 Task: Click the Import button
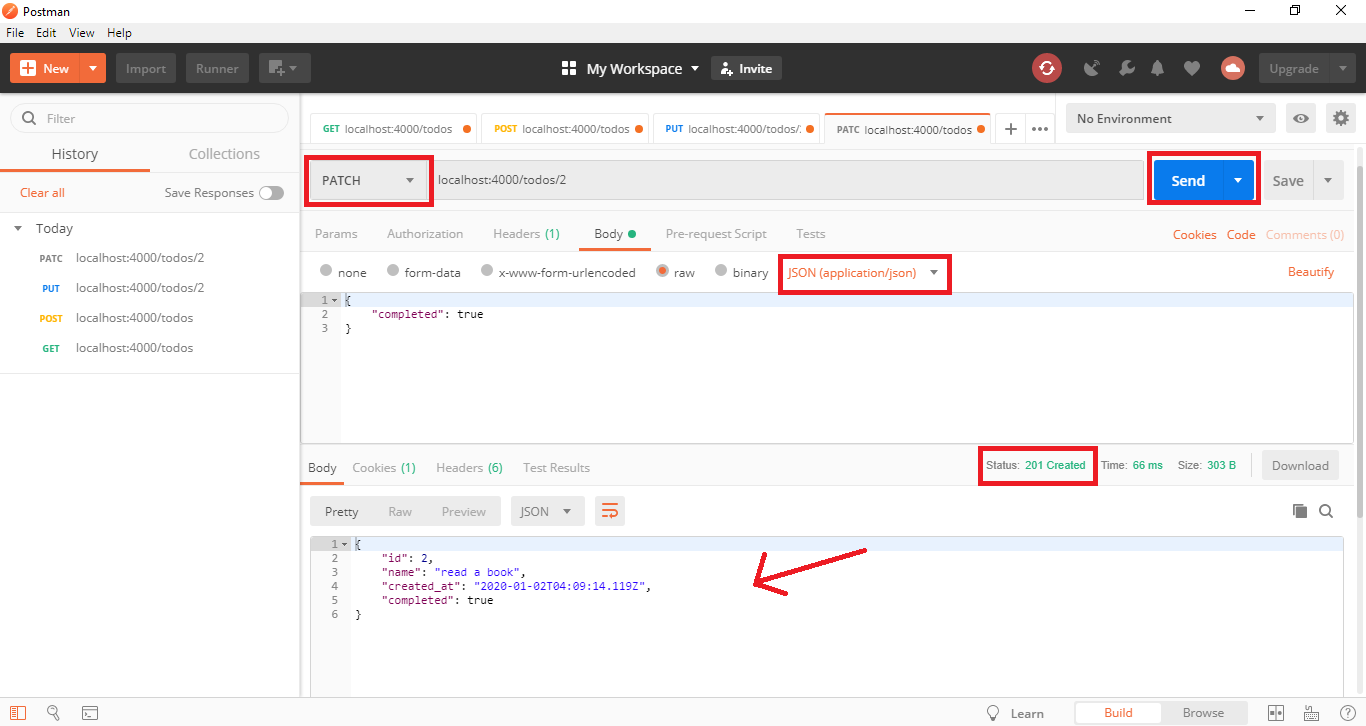pyautogui.click(x=146, y=68)
